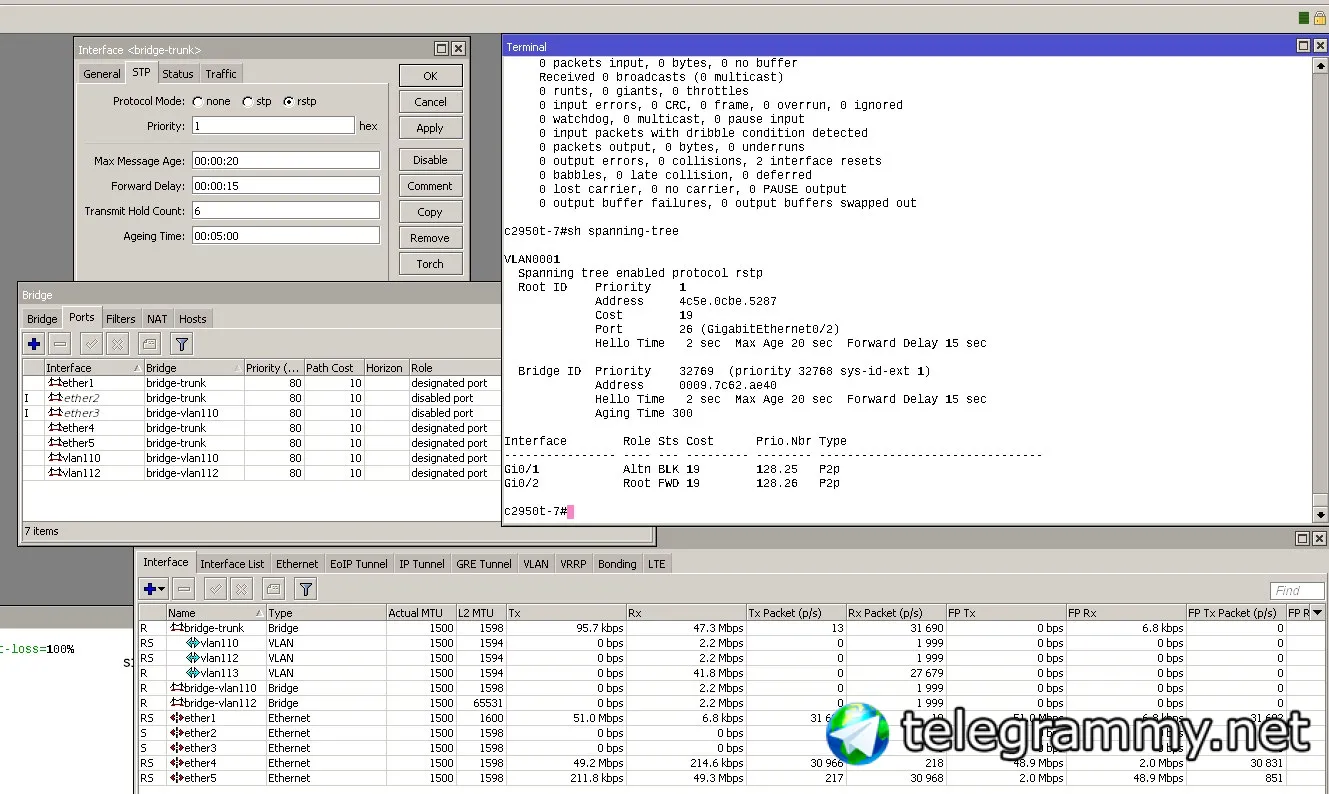Add a new port in Bridge window

34,344
